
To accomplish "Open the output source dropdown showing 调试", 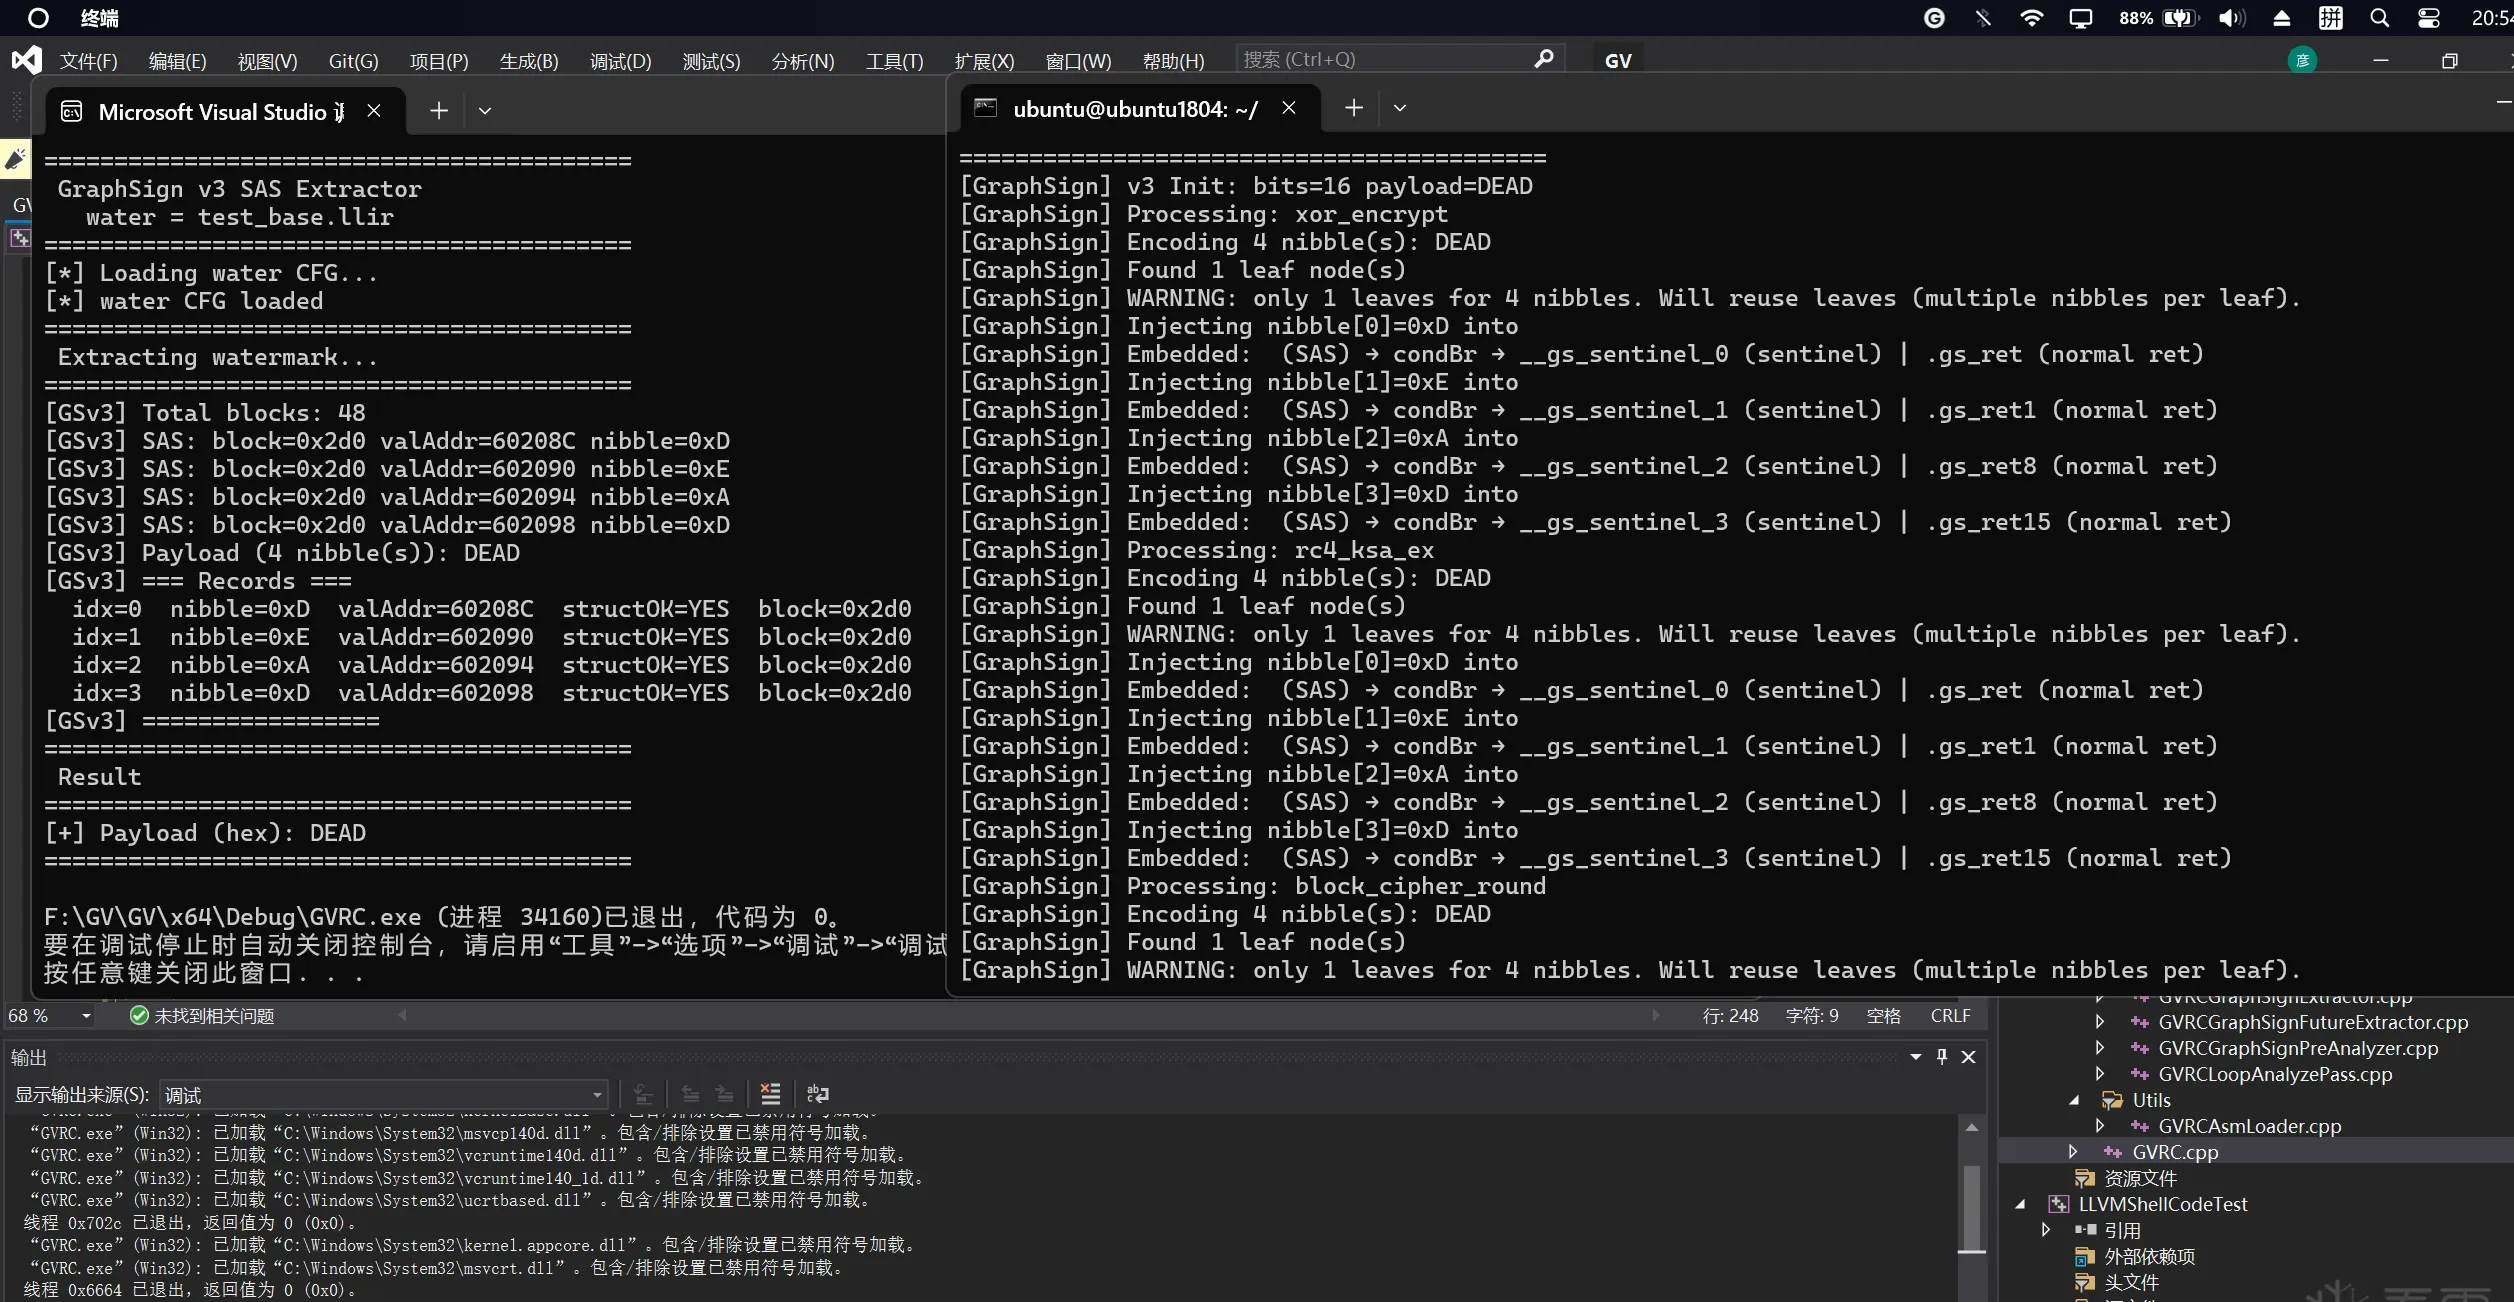I will click(x=384, y=1095).
